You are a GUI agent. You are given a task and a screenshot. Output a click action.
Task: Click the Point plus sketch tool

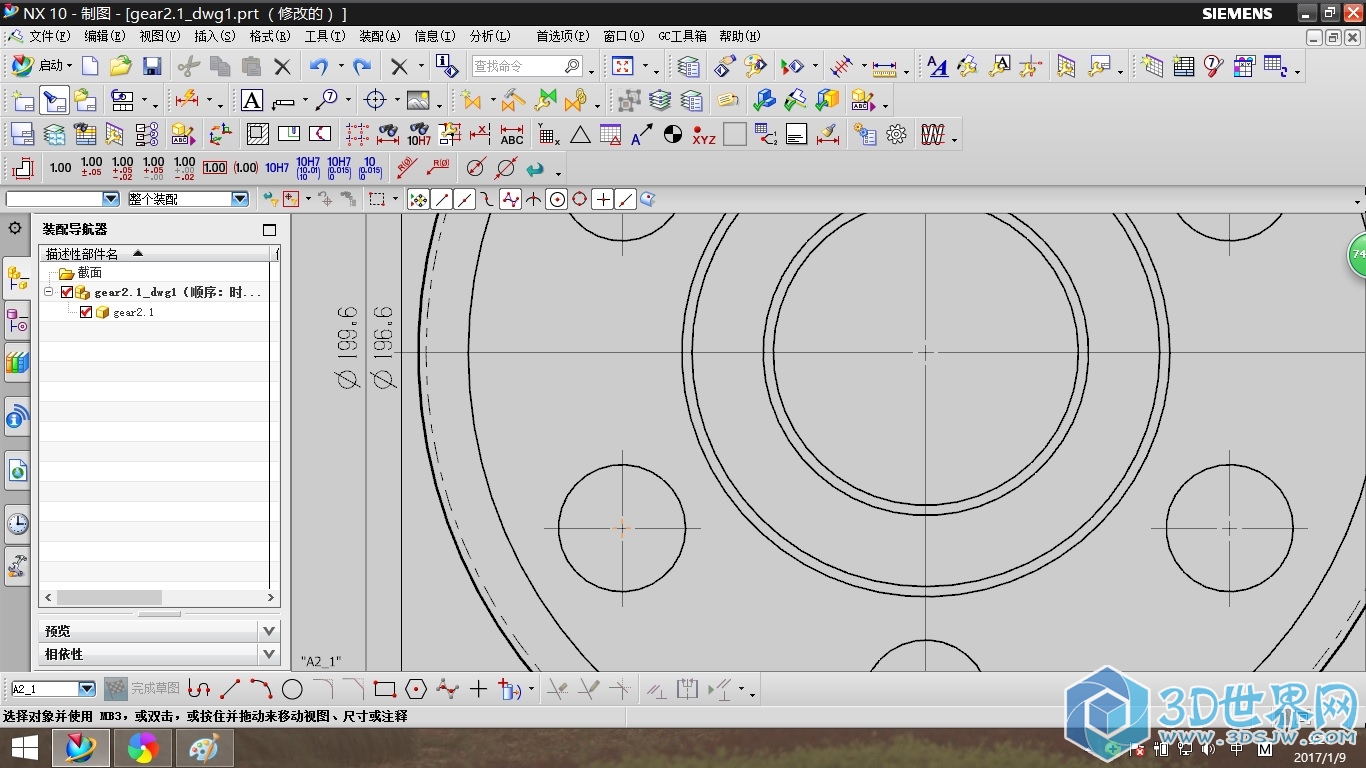click(x=478, y=689)
